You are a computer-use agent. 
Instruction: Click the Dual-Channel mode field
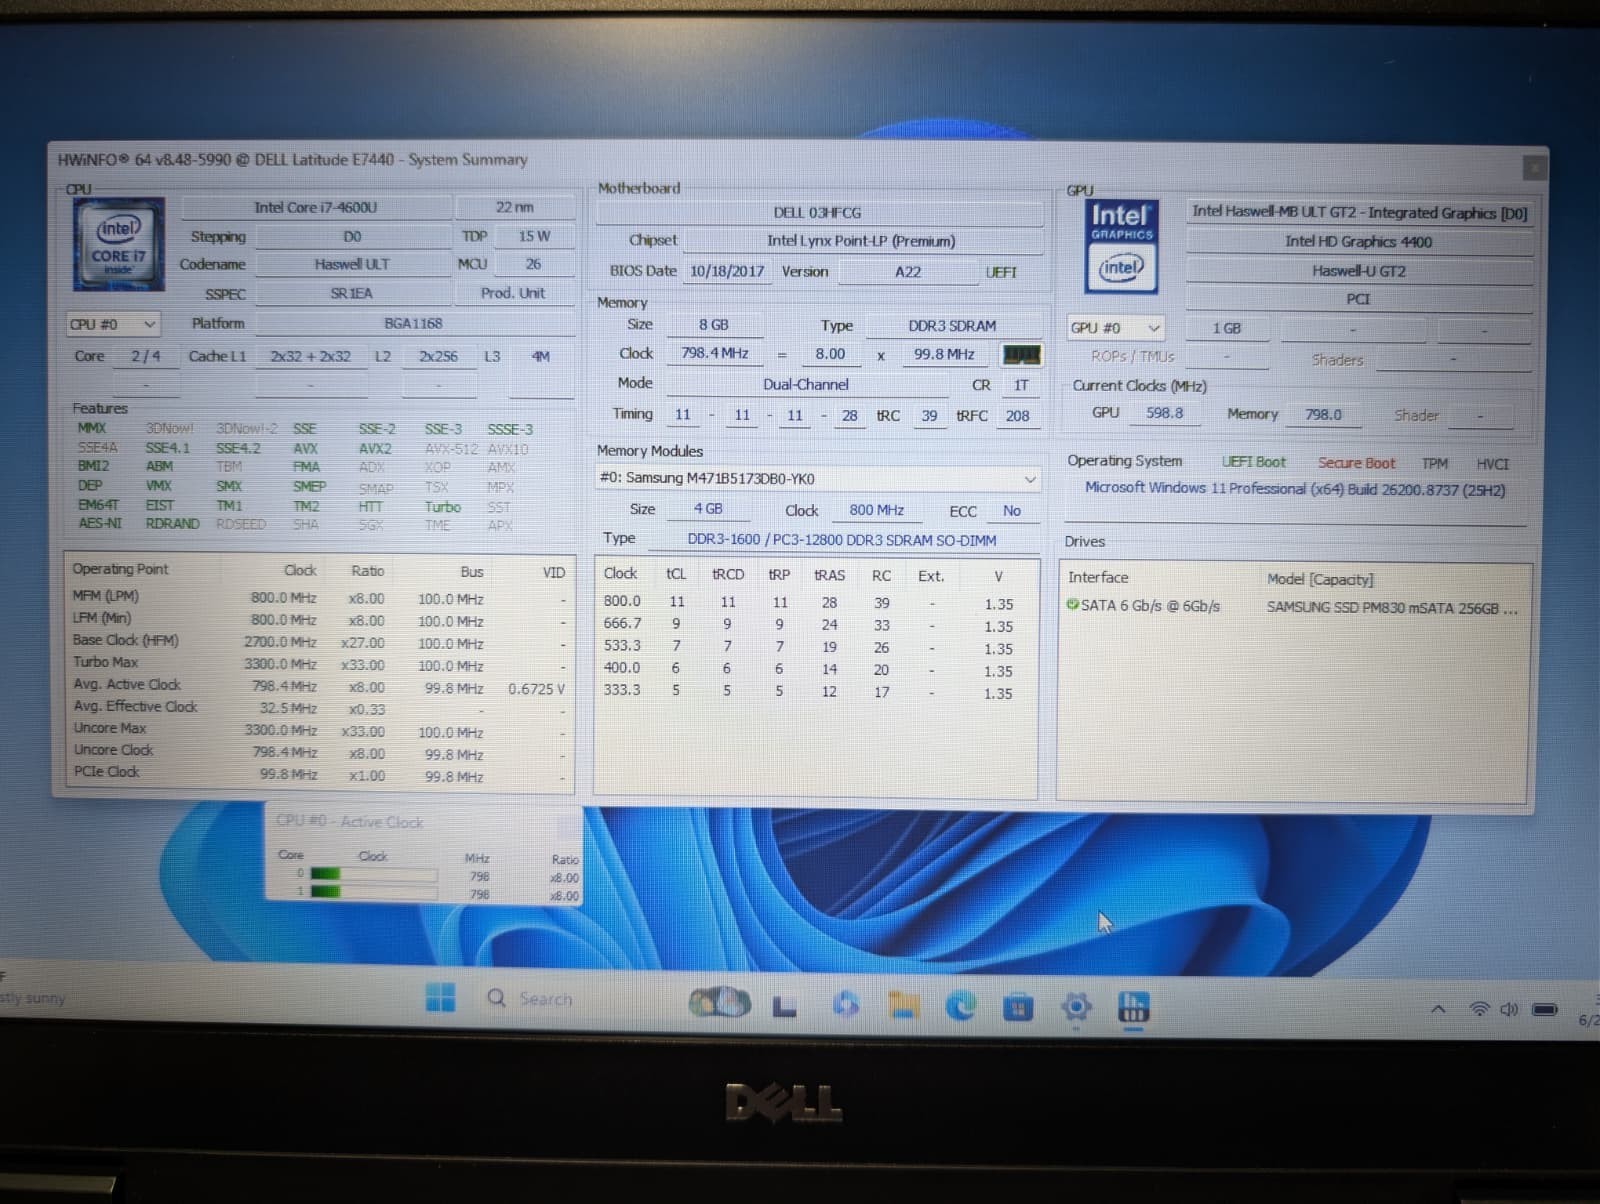[806, 384]
